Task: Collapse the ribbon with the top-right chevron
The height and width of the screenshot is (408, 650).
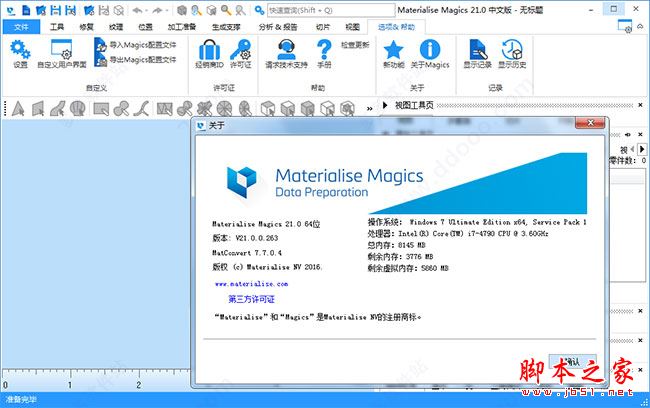Action: [640, 26]
